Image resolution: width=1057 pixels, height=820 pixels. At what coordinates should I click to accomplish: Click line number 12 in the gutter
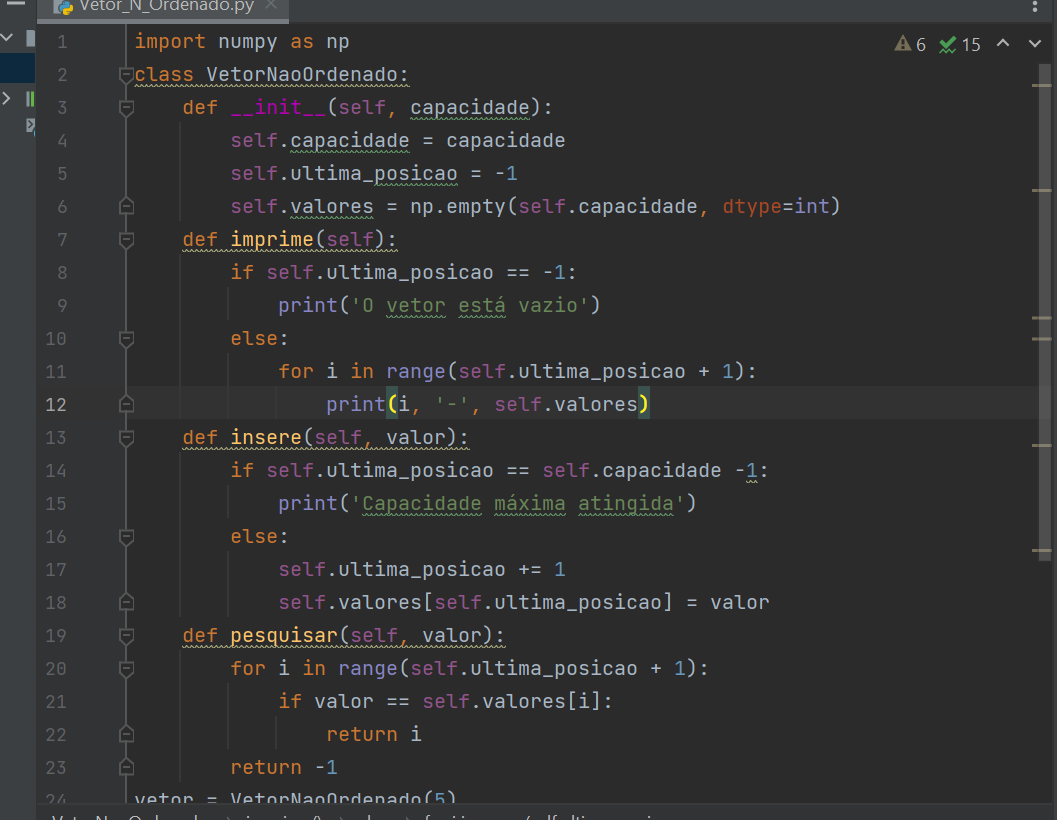pyautogui.click(x=56, y=405)
